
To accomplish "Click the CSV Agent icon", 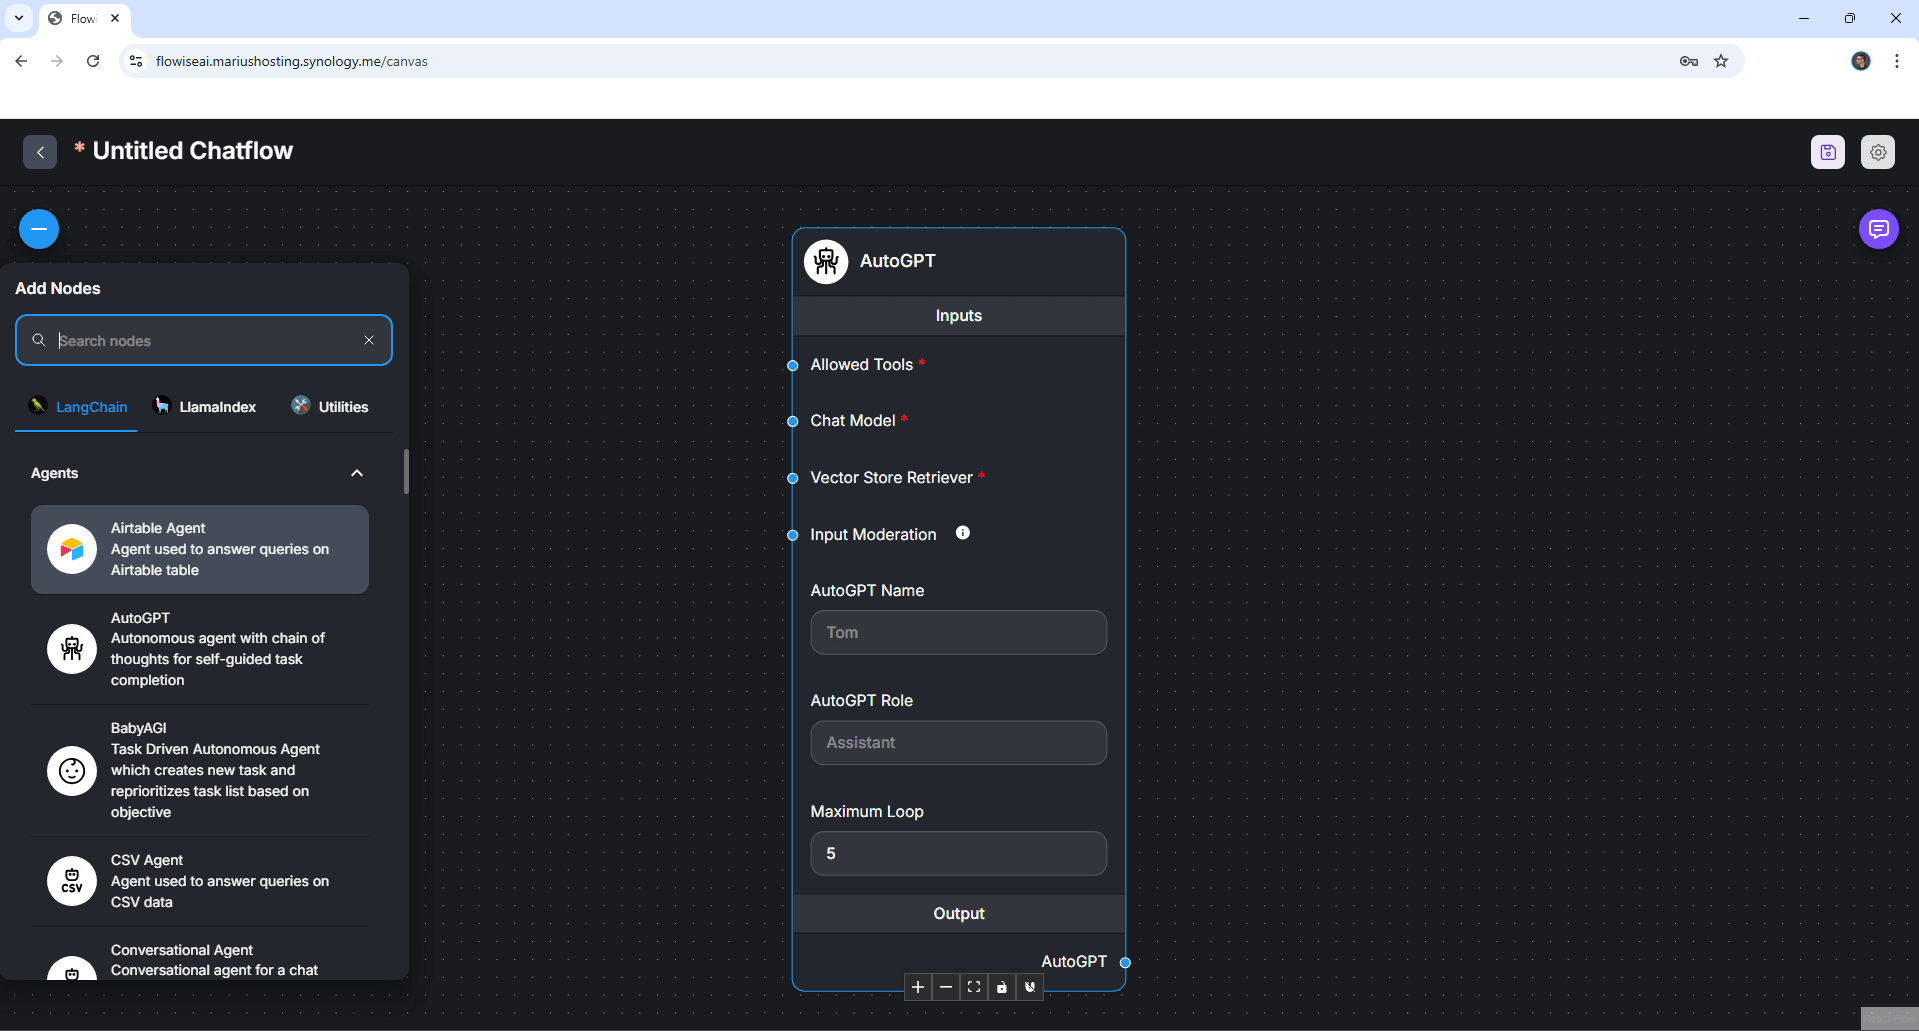I will 72,881.
